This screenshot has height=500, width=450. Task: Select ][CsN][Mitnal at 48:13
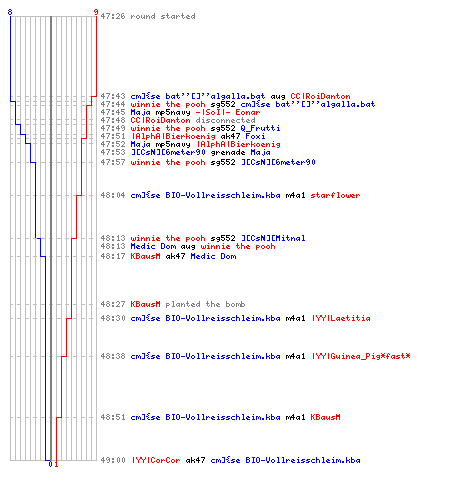(x=273, y=238)
